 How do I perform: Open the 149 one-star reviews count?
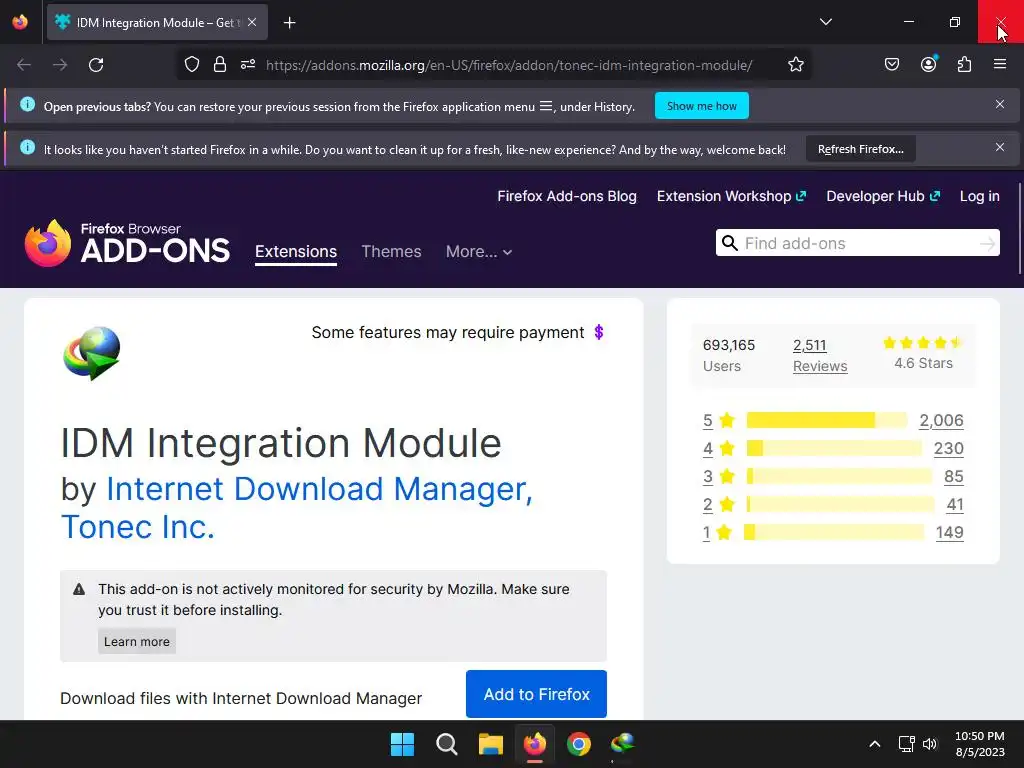[x=950, y=533]
